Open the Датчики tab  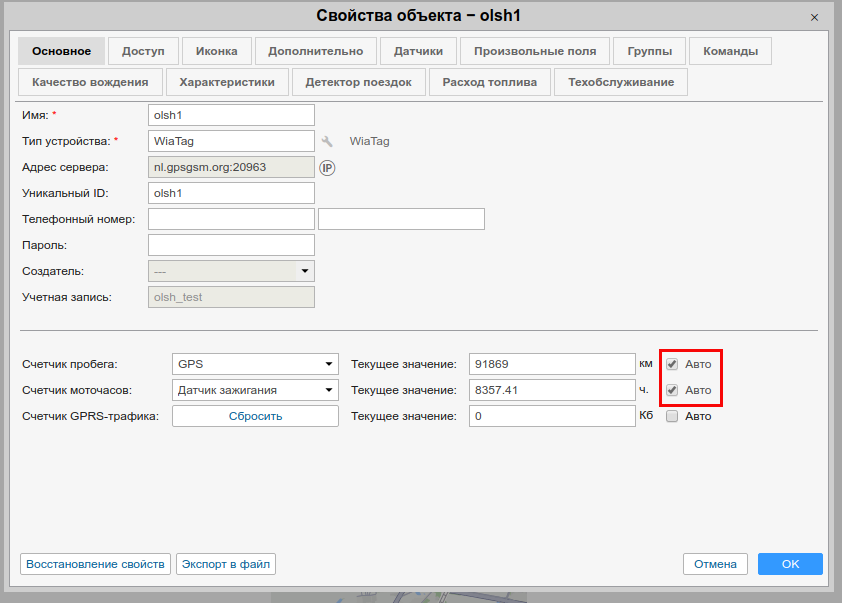point(418,51)
